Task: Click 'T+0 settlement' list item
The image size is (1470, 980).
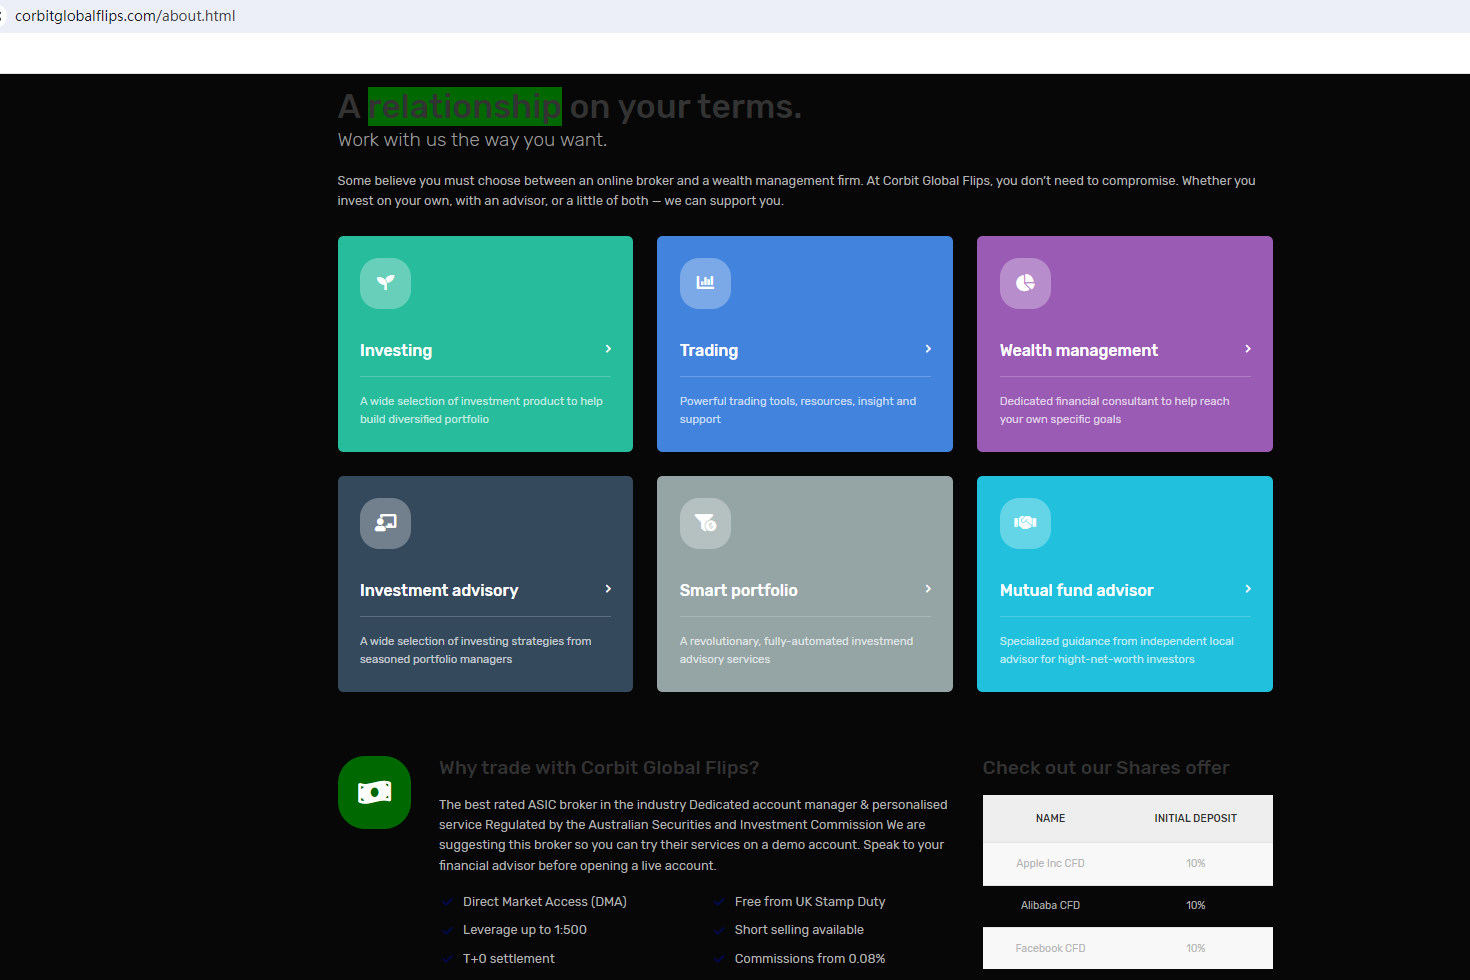Action: [x=509, y=959]
